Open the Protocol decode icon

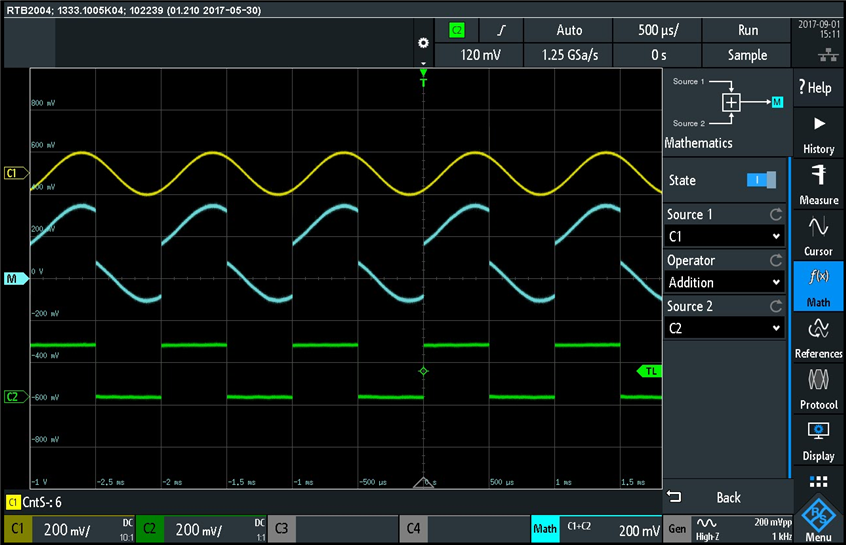click(x=818, y=389)
